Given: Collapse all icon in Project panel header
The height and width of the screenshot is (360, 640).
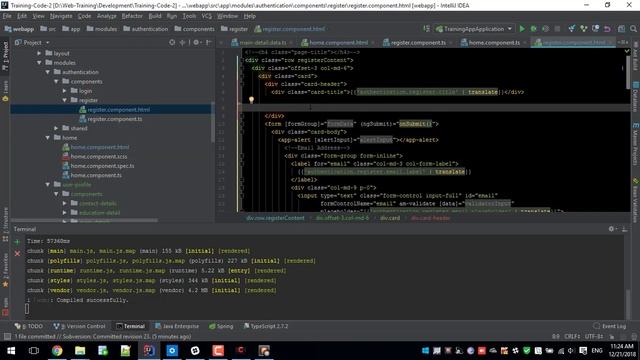Looking at the screenshot, I should tap(182, 42).
